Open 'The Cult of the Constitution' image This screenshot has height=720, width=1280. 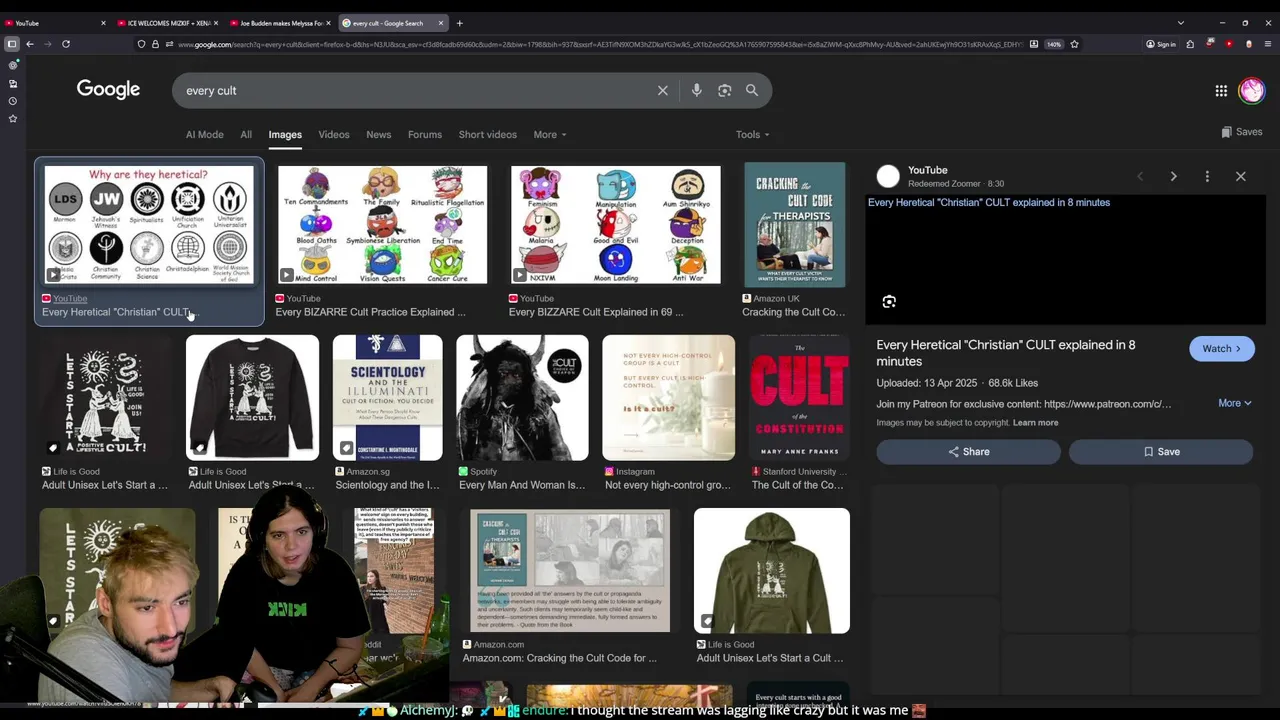pos(799,398)
